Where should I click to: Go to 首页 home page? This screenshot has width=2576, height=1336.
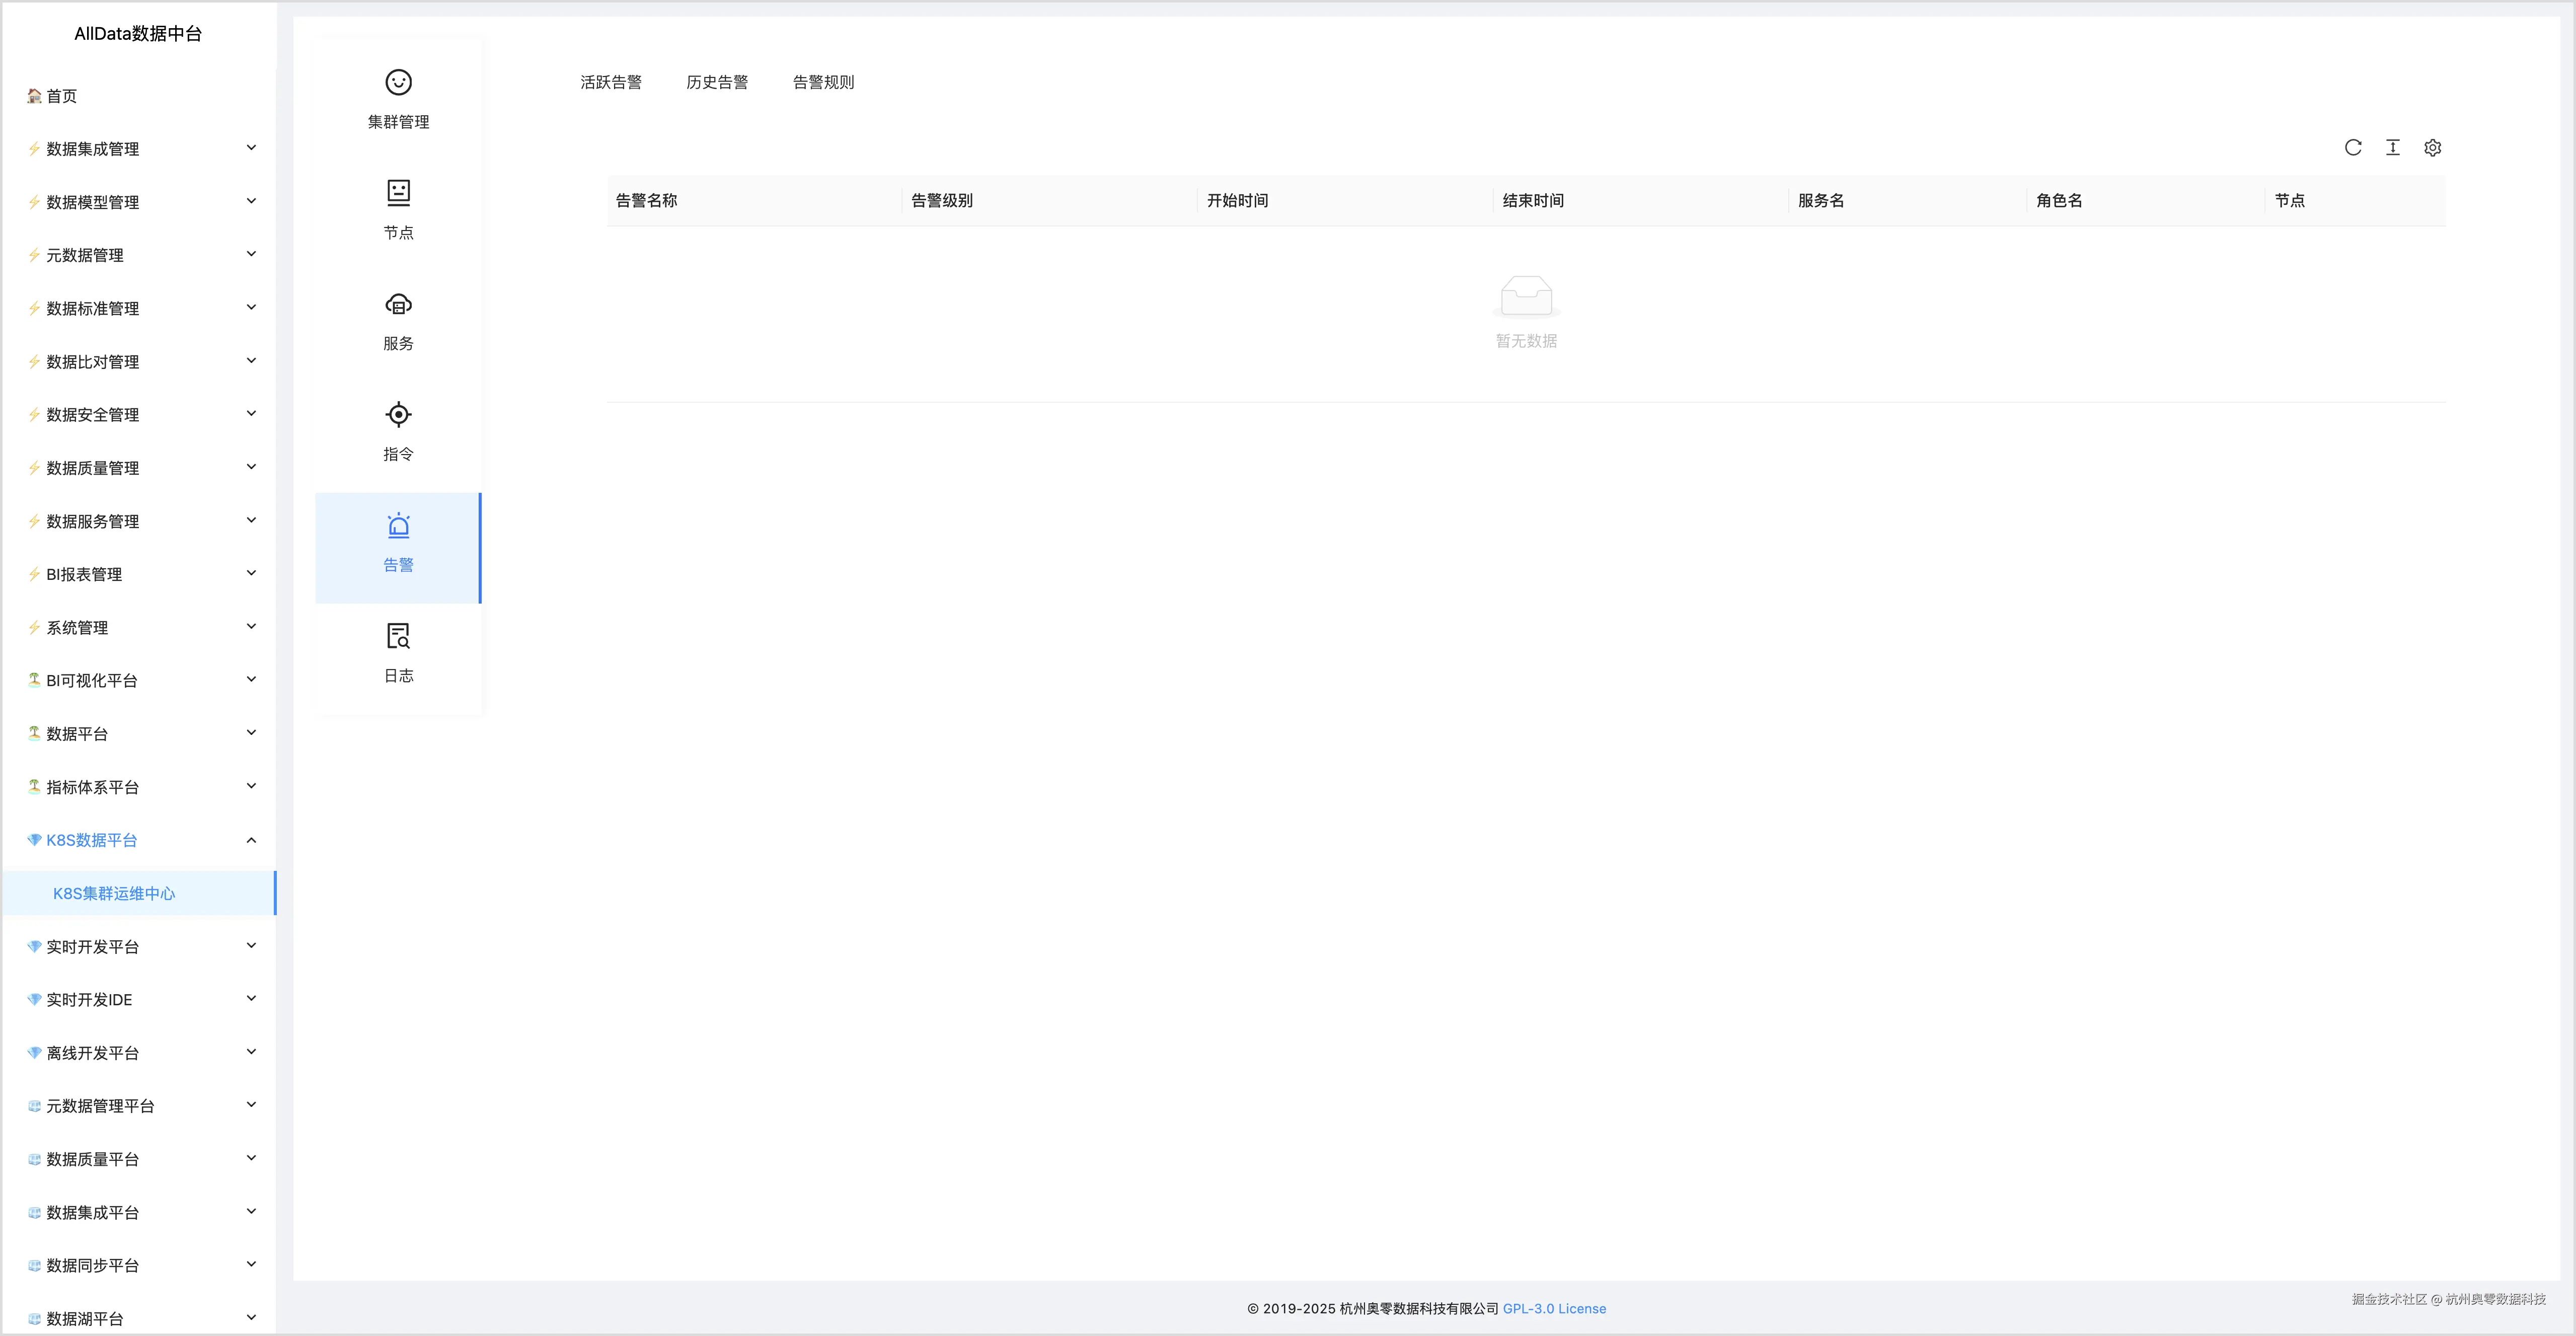pos(61,96)
